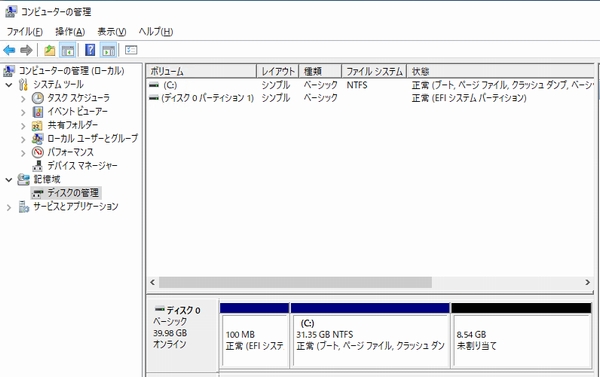Viewport: 600px width, 377px height.
Task: Expand the タスク スケジューラ node
Action: coord(23,99)
